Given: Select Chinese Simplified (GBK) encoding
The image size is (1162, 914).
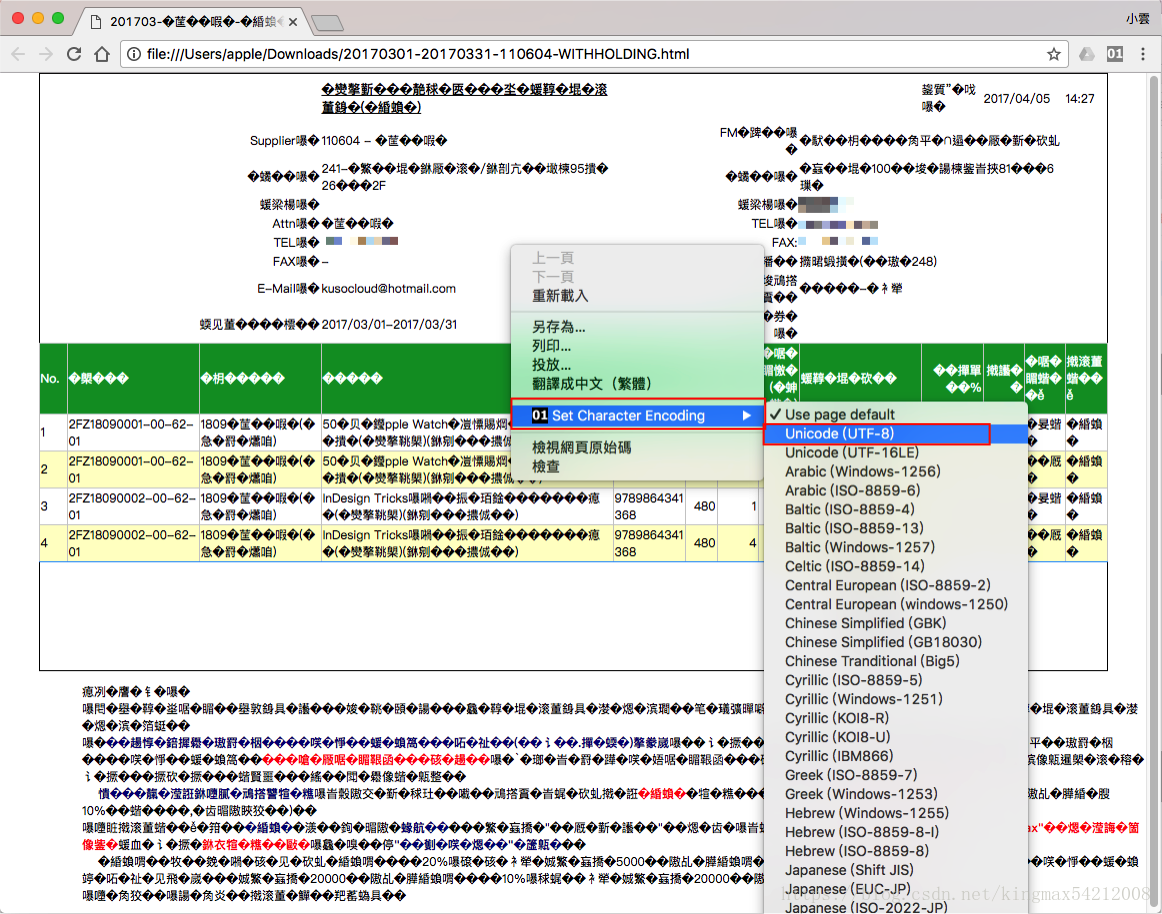Looking at the screenshot, I should [x=895, y=623].
